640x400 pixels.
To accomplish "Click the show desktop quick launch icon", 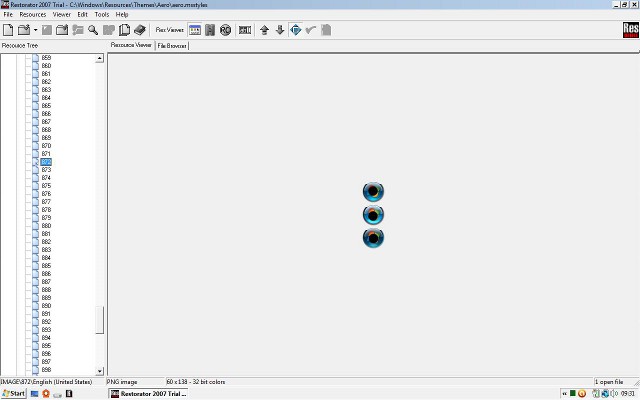I will click(x=34, y=394).
